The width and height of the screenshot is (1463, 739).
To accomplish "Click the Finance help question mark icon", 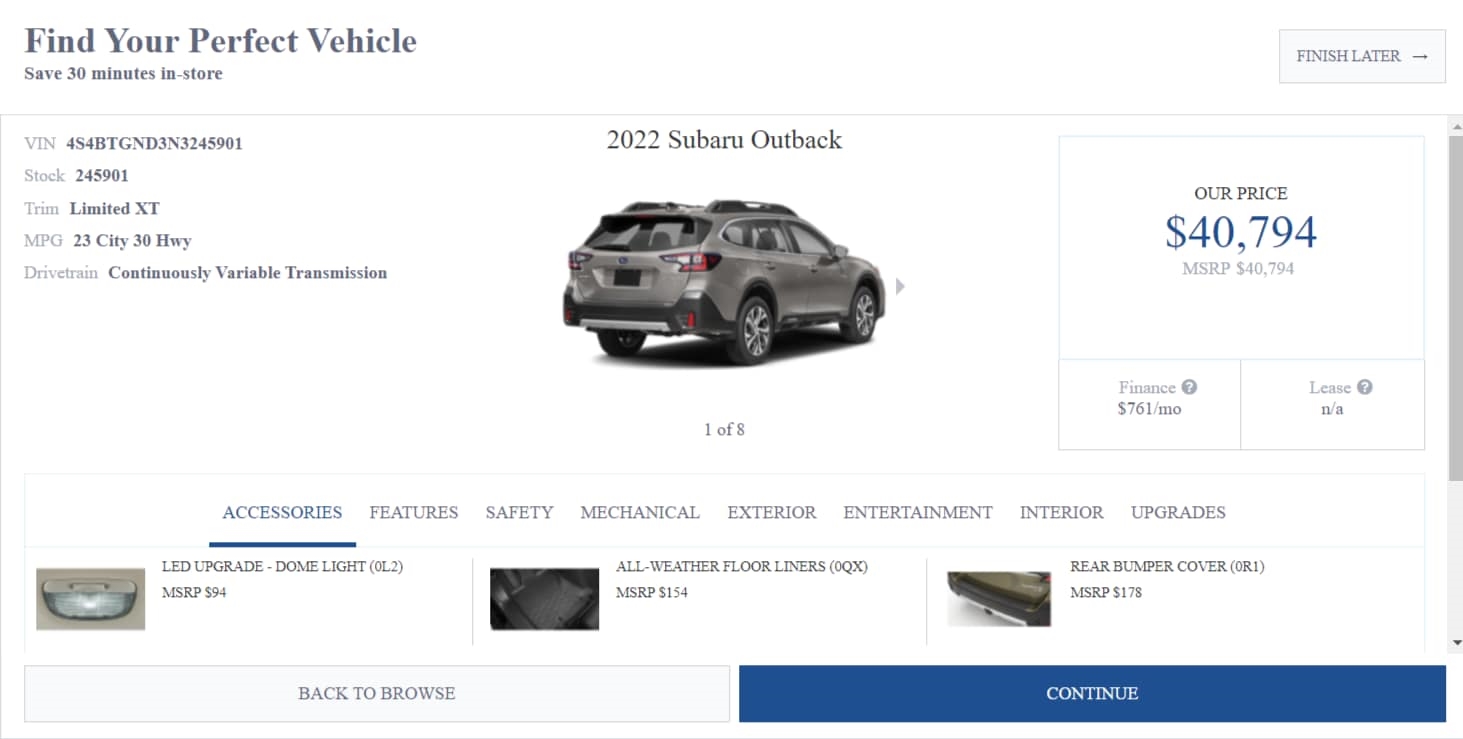I will 1189,387.
